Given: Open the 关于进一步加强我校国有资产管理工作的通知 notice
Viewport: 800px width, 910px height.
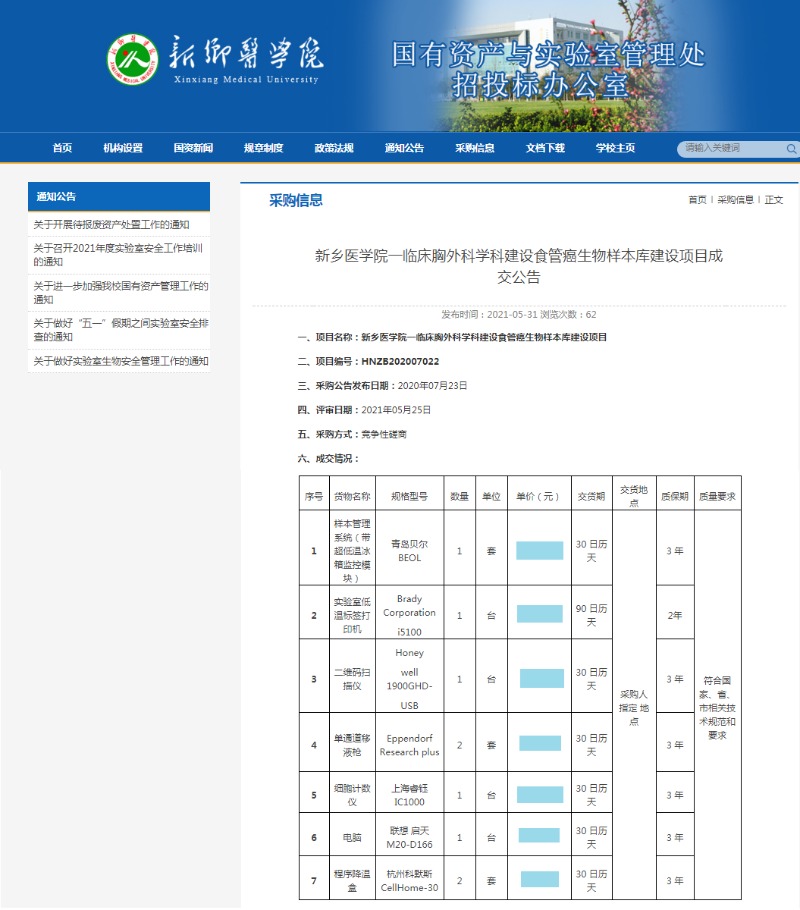Looking at the screenshot, I should pos(110,293).
